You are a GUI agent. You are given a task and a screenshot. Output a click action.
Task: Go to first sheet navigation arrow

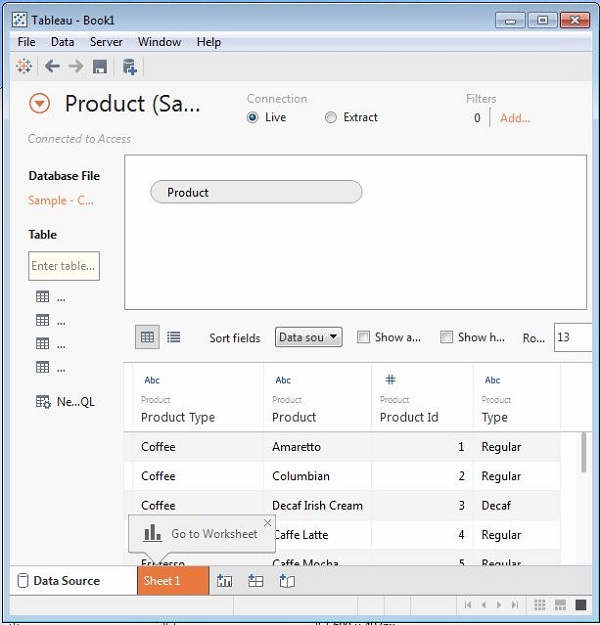468,605
